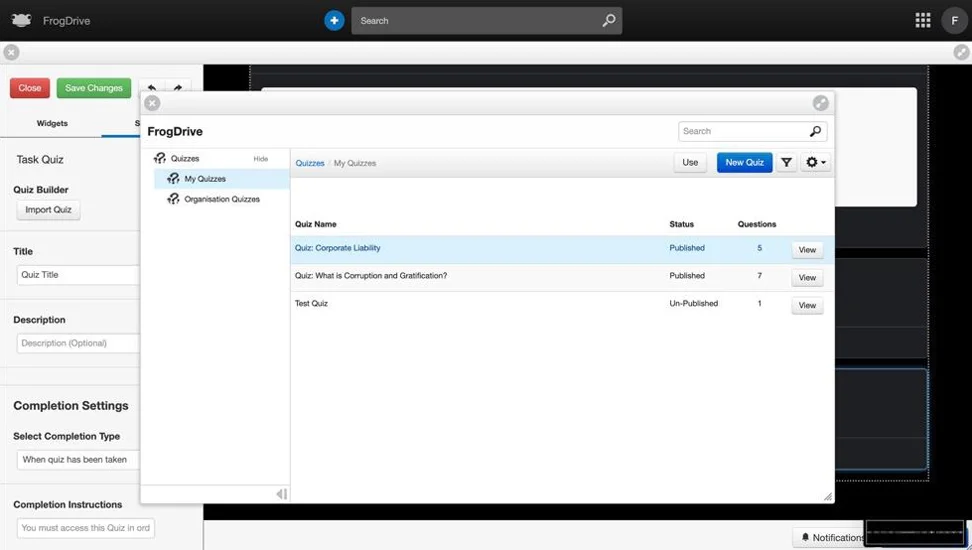
Task: Click the Quizzes breadcrumb link
Action: [x=310, y=163]
